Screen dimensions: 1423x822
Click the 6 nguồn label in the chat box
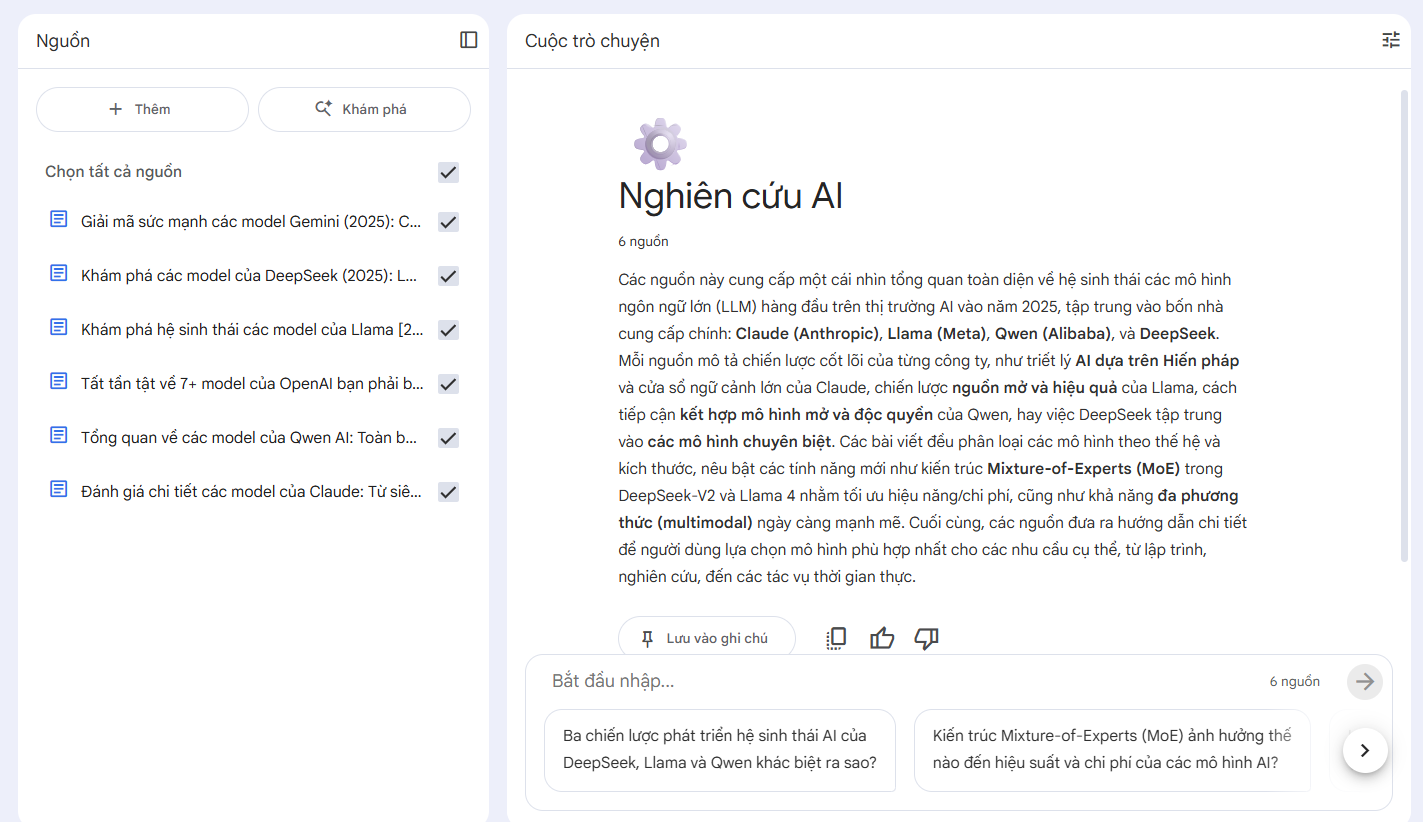1296,681
